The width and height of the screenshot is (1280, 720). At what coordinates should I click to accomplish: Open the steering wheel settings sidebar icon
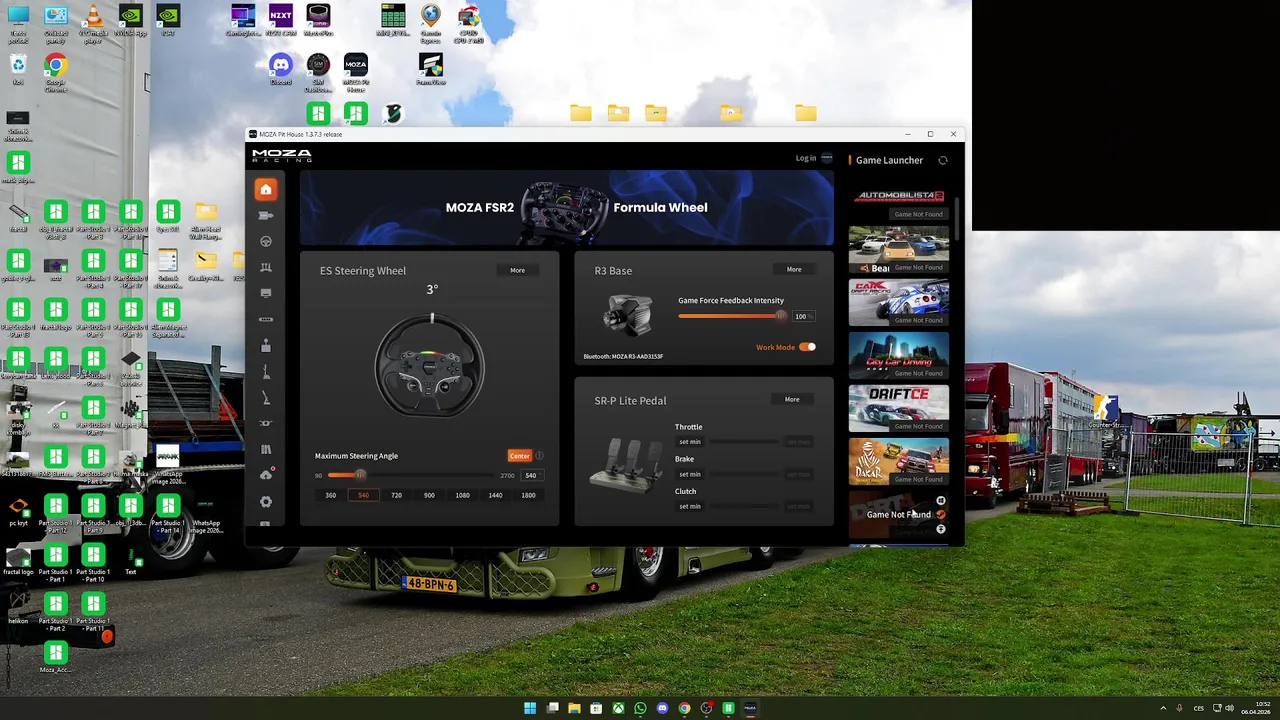pos(265,241)
